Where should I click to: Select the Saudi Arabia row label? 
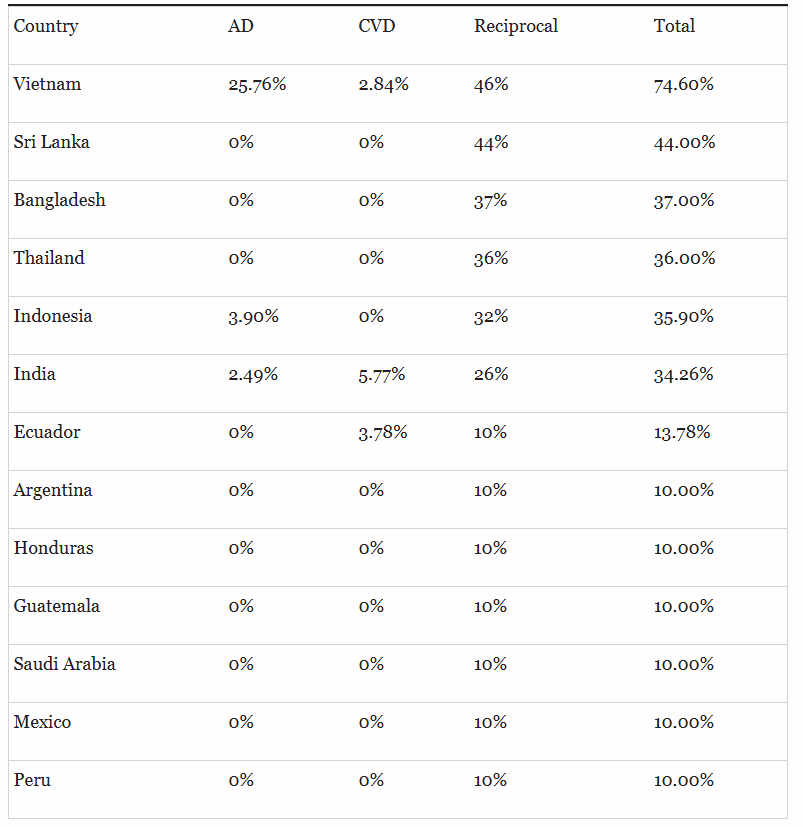pos(64,664)
